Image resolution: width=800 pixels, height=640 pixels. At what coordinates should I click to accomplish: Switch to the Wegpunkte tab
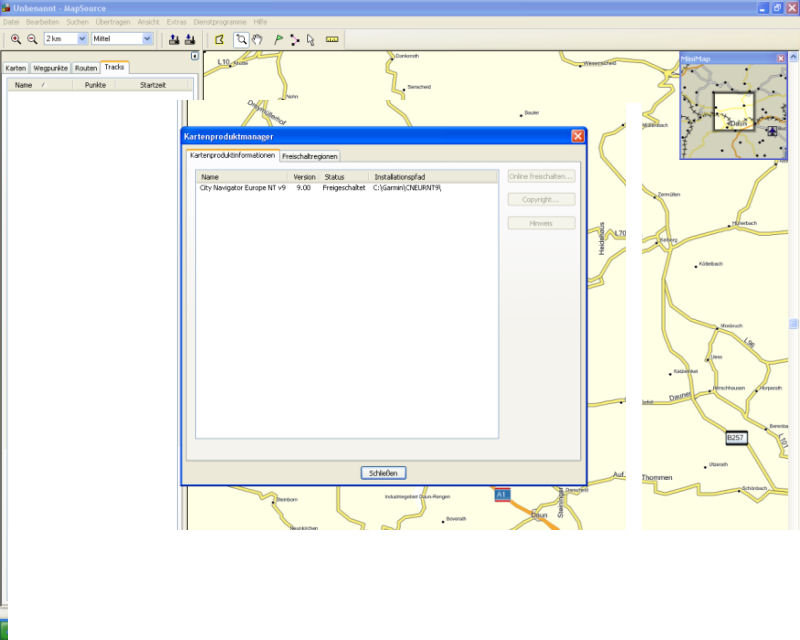click(x=50, y=68)
